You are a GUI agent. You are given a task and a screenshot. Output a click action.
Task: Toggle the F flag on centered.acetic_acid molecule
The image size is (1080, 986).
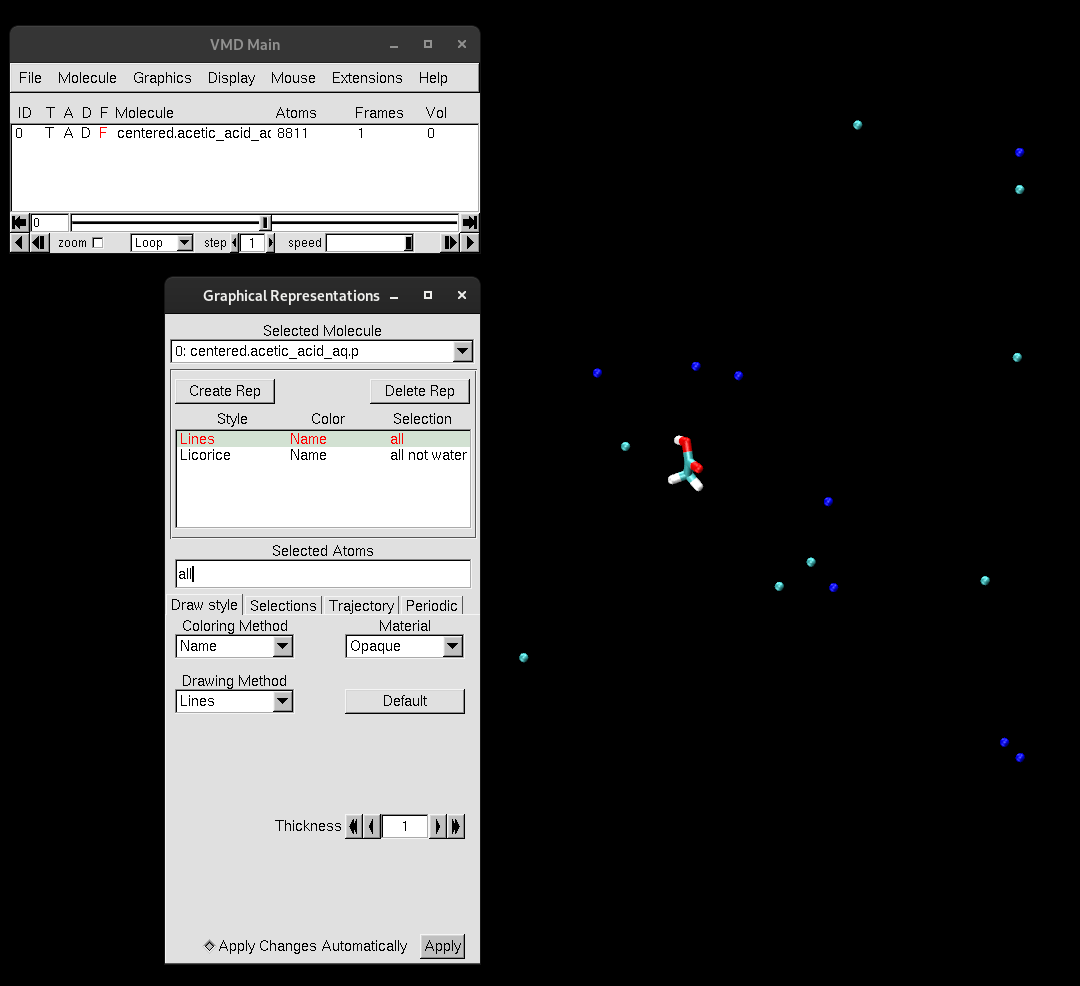tap(101, 133)
